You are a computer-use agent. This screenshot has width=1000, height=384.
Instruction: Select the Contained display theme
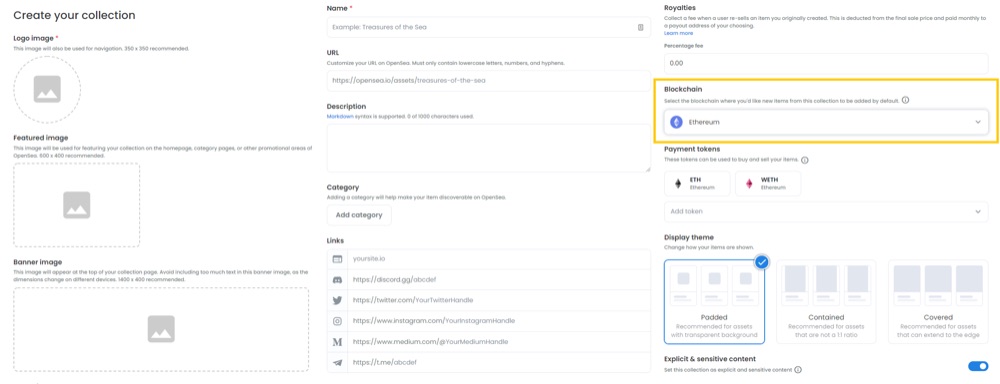pos(826,302)
